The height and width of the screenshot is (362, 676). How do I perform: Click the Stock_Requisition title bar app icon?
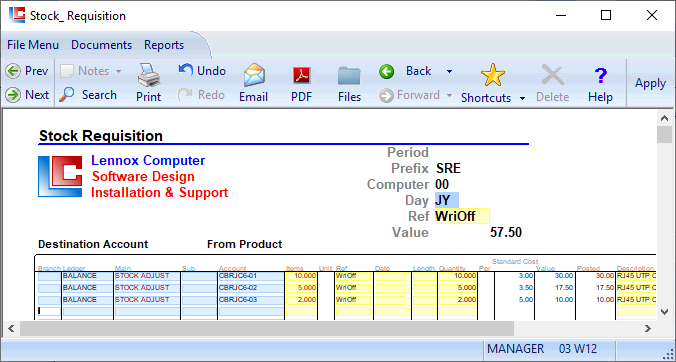coord(17,15)
